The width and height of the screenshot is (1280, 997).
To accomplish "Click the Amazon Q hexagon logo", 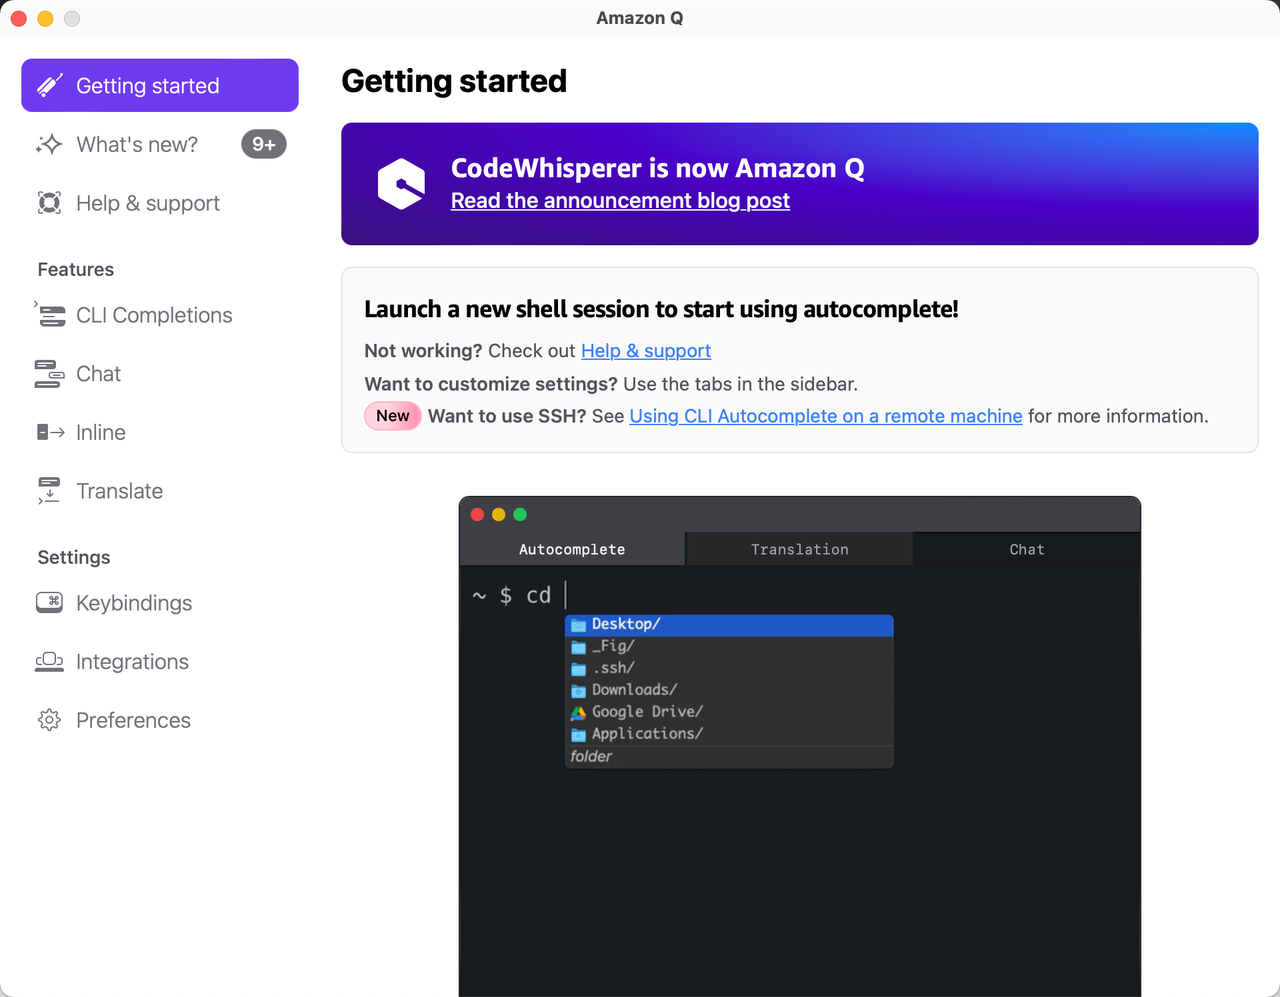I will click(x=401, y=184).
